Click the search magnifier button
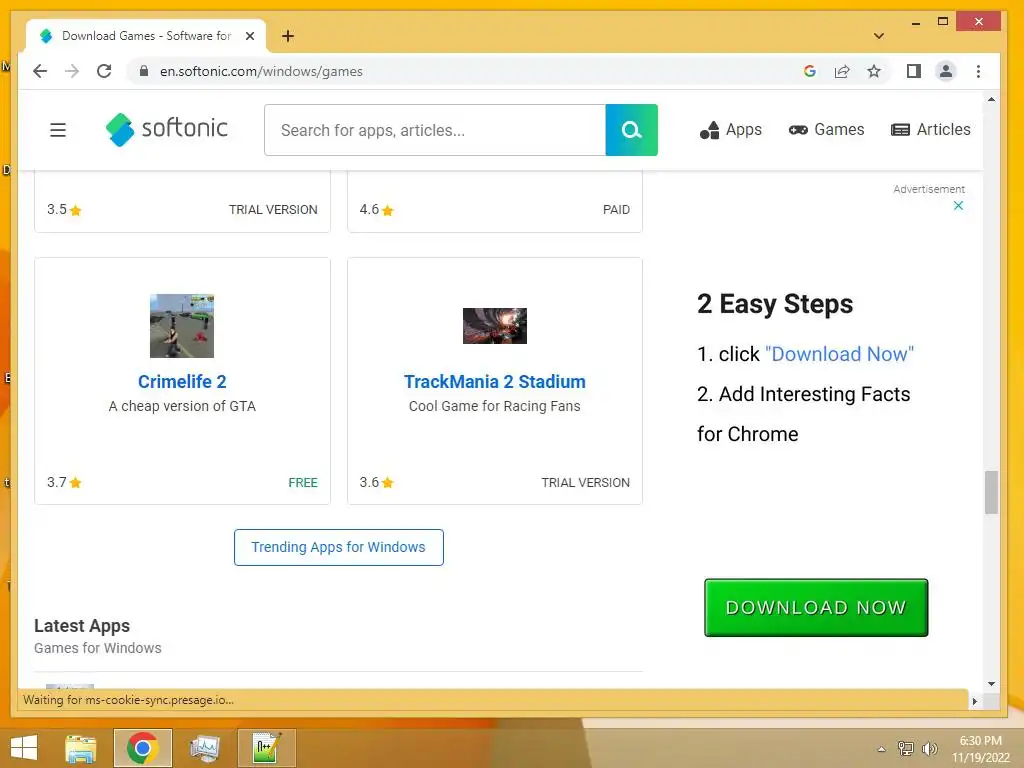 click(632, 130)
